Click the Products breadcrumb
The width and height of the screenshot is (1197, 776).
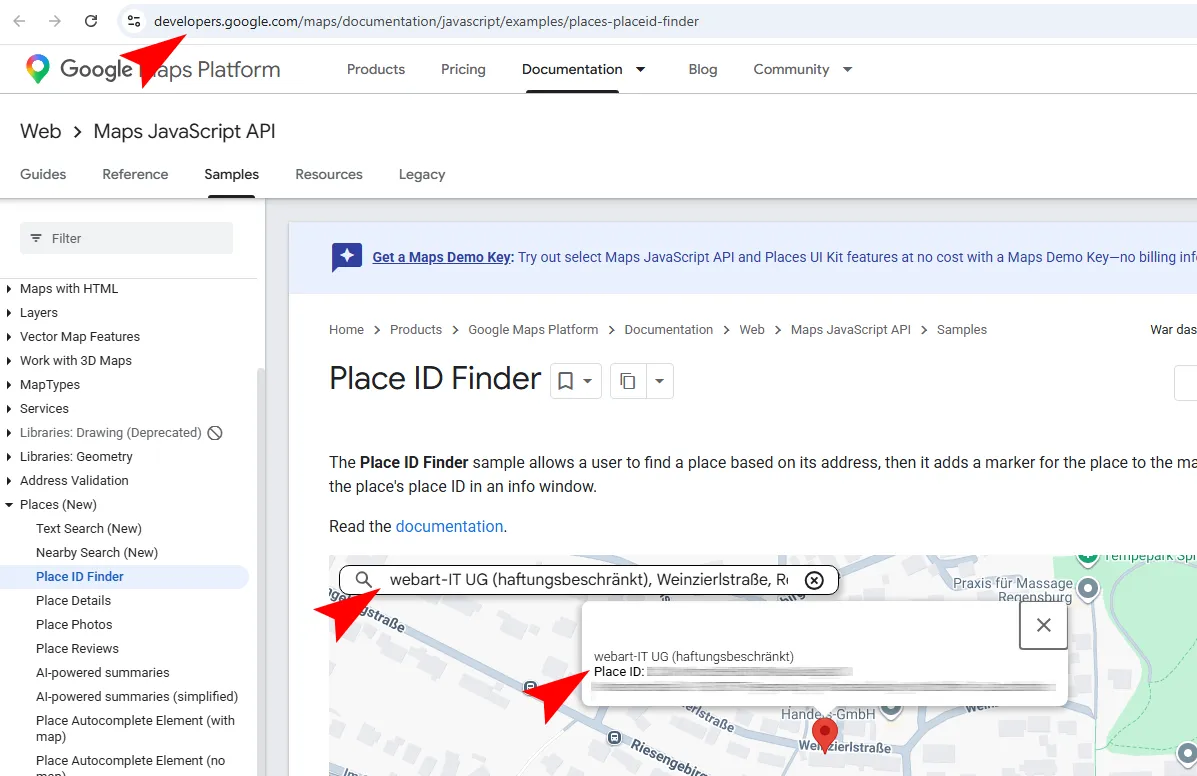(416, 330)
